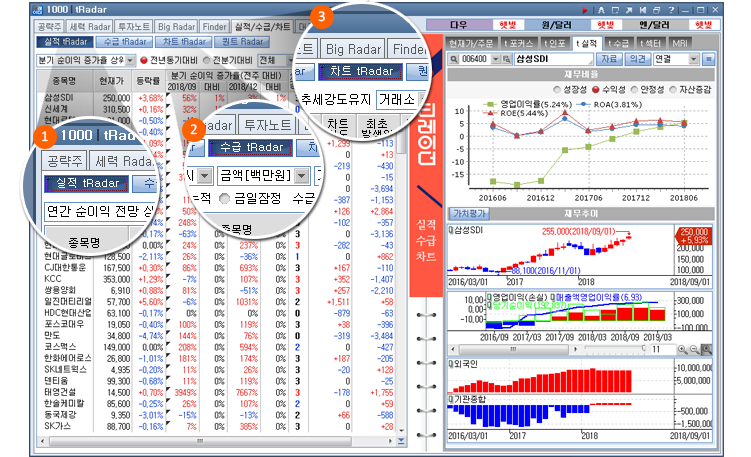The width and height of the screenshot is (751, 457).
Task: Jump to bottom of stock table
Action: pyautogui.click(x=401, y=441)
